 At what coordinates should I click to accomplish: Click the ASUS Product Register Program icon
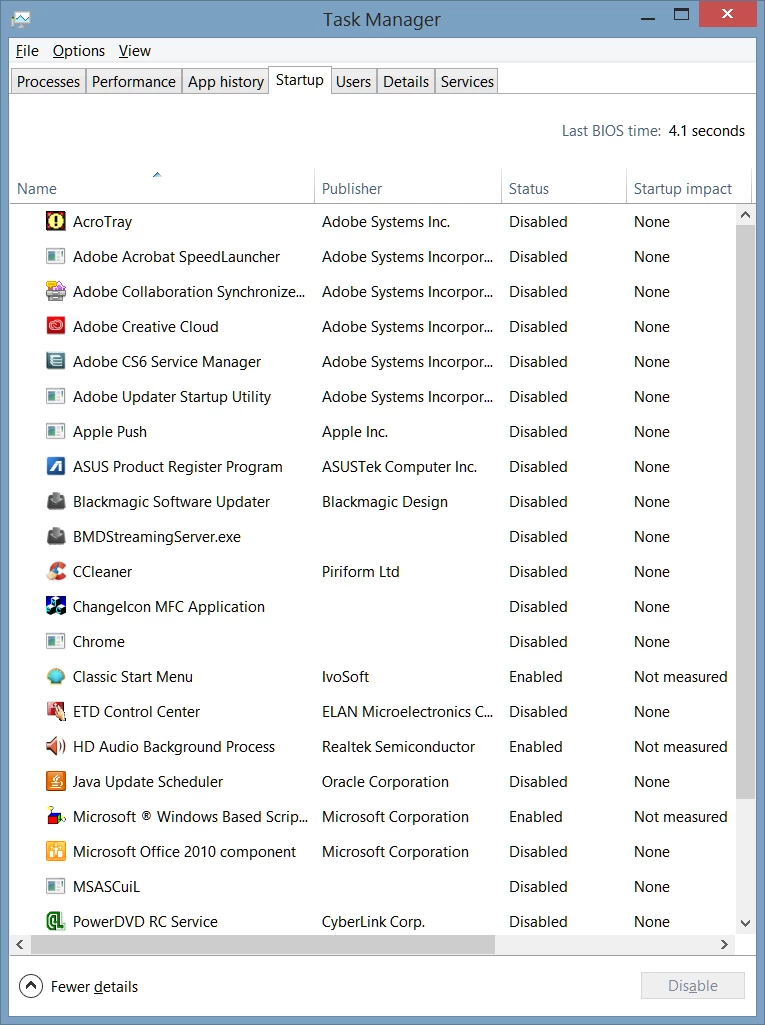(x=56, y=466)
